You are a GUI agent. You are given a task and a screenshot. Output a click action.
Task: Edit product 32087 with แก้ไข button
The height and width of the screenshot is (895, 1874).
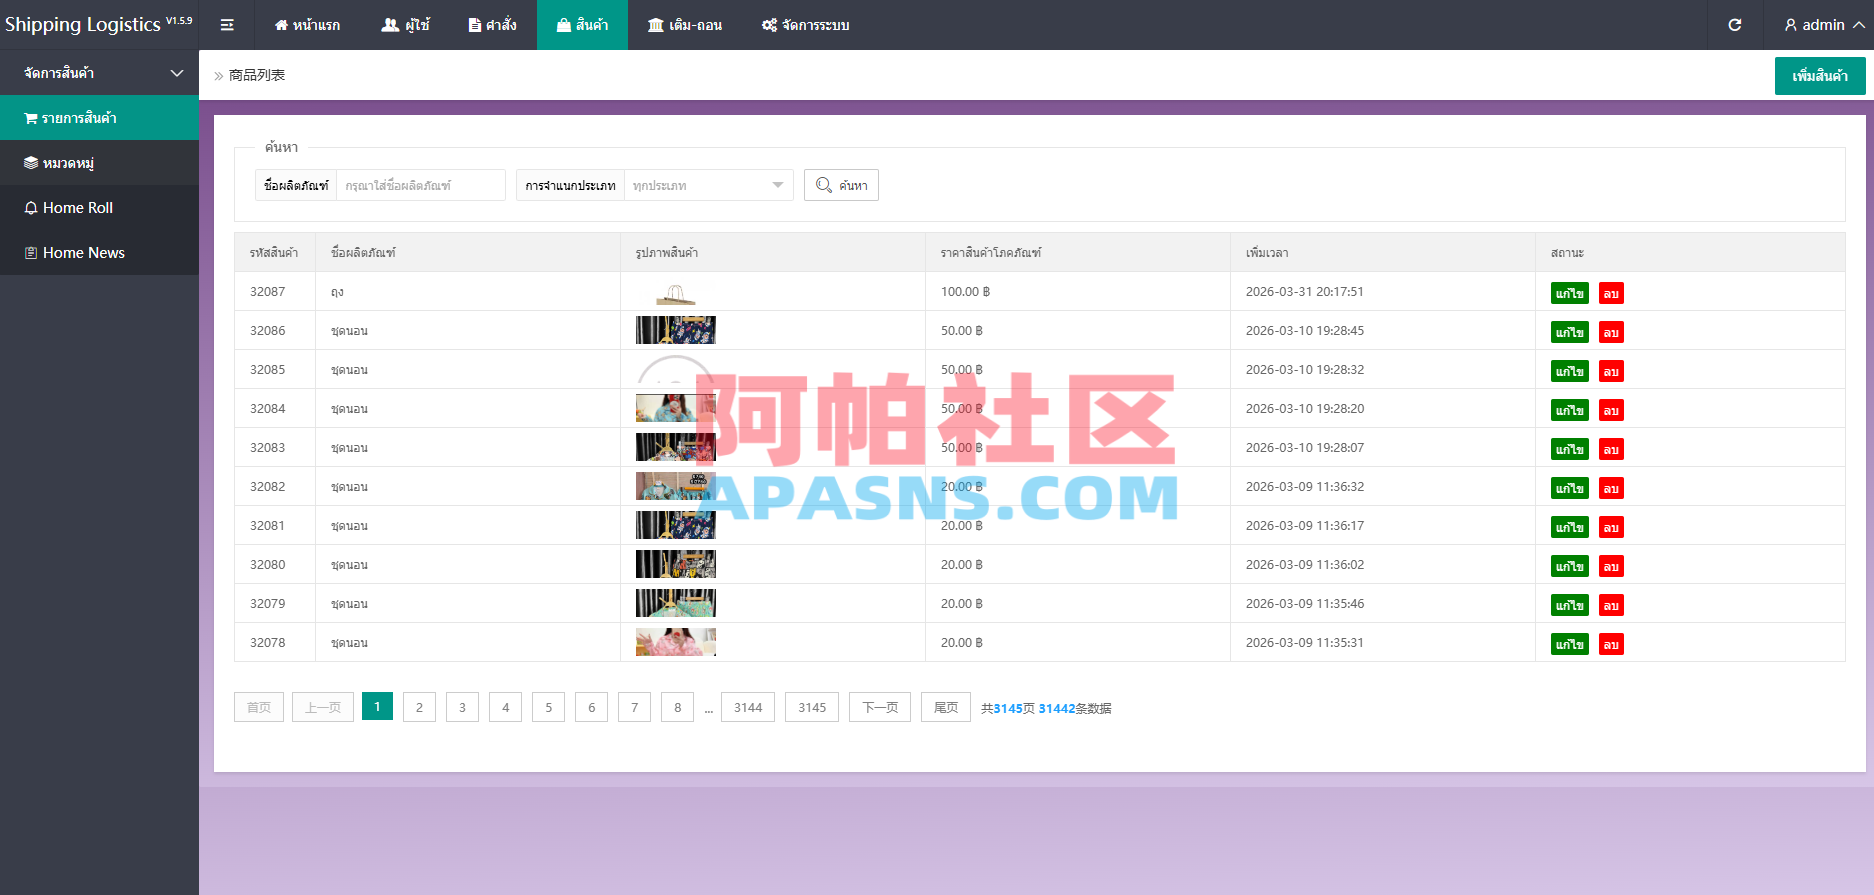(x=1570, y=293)
